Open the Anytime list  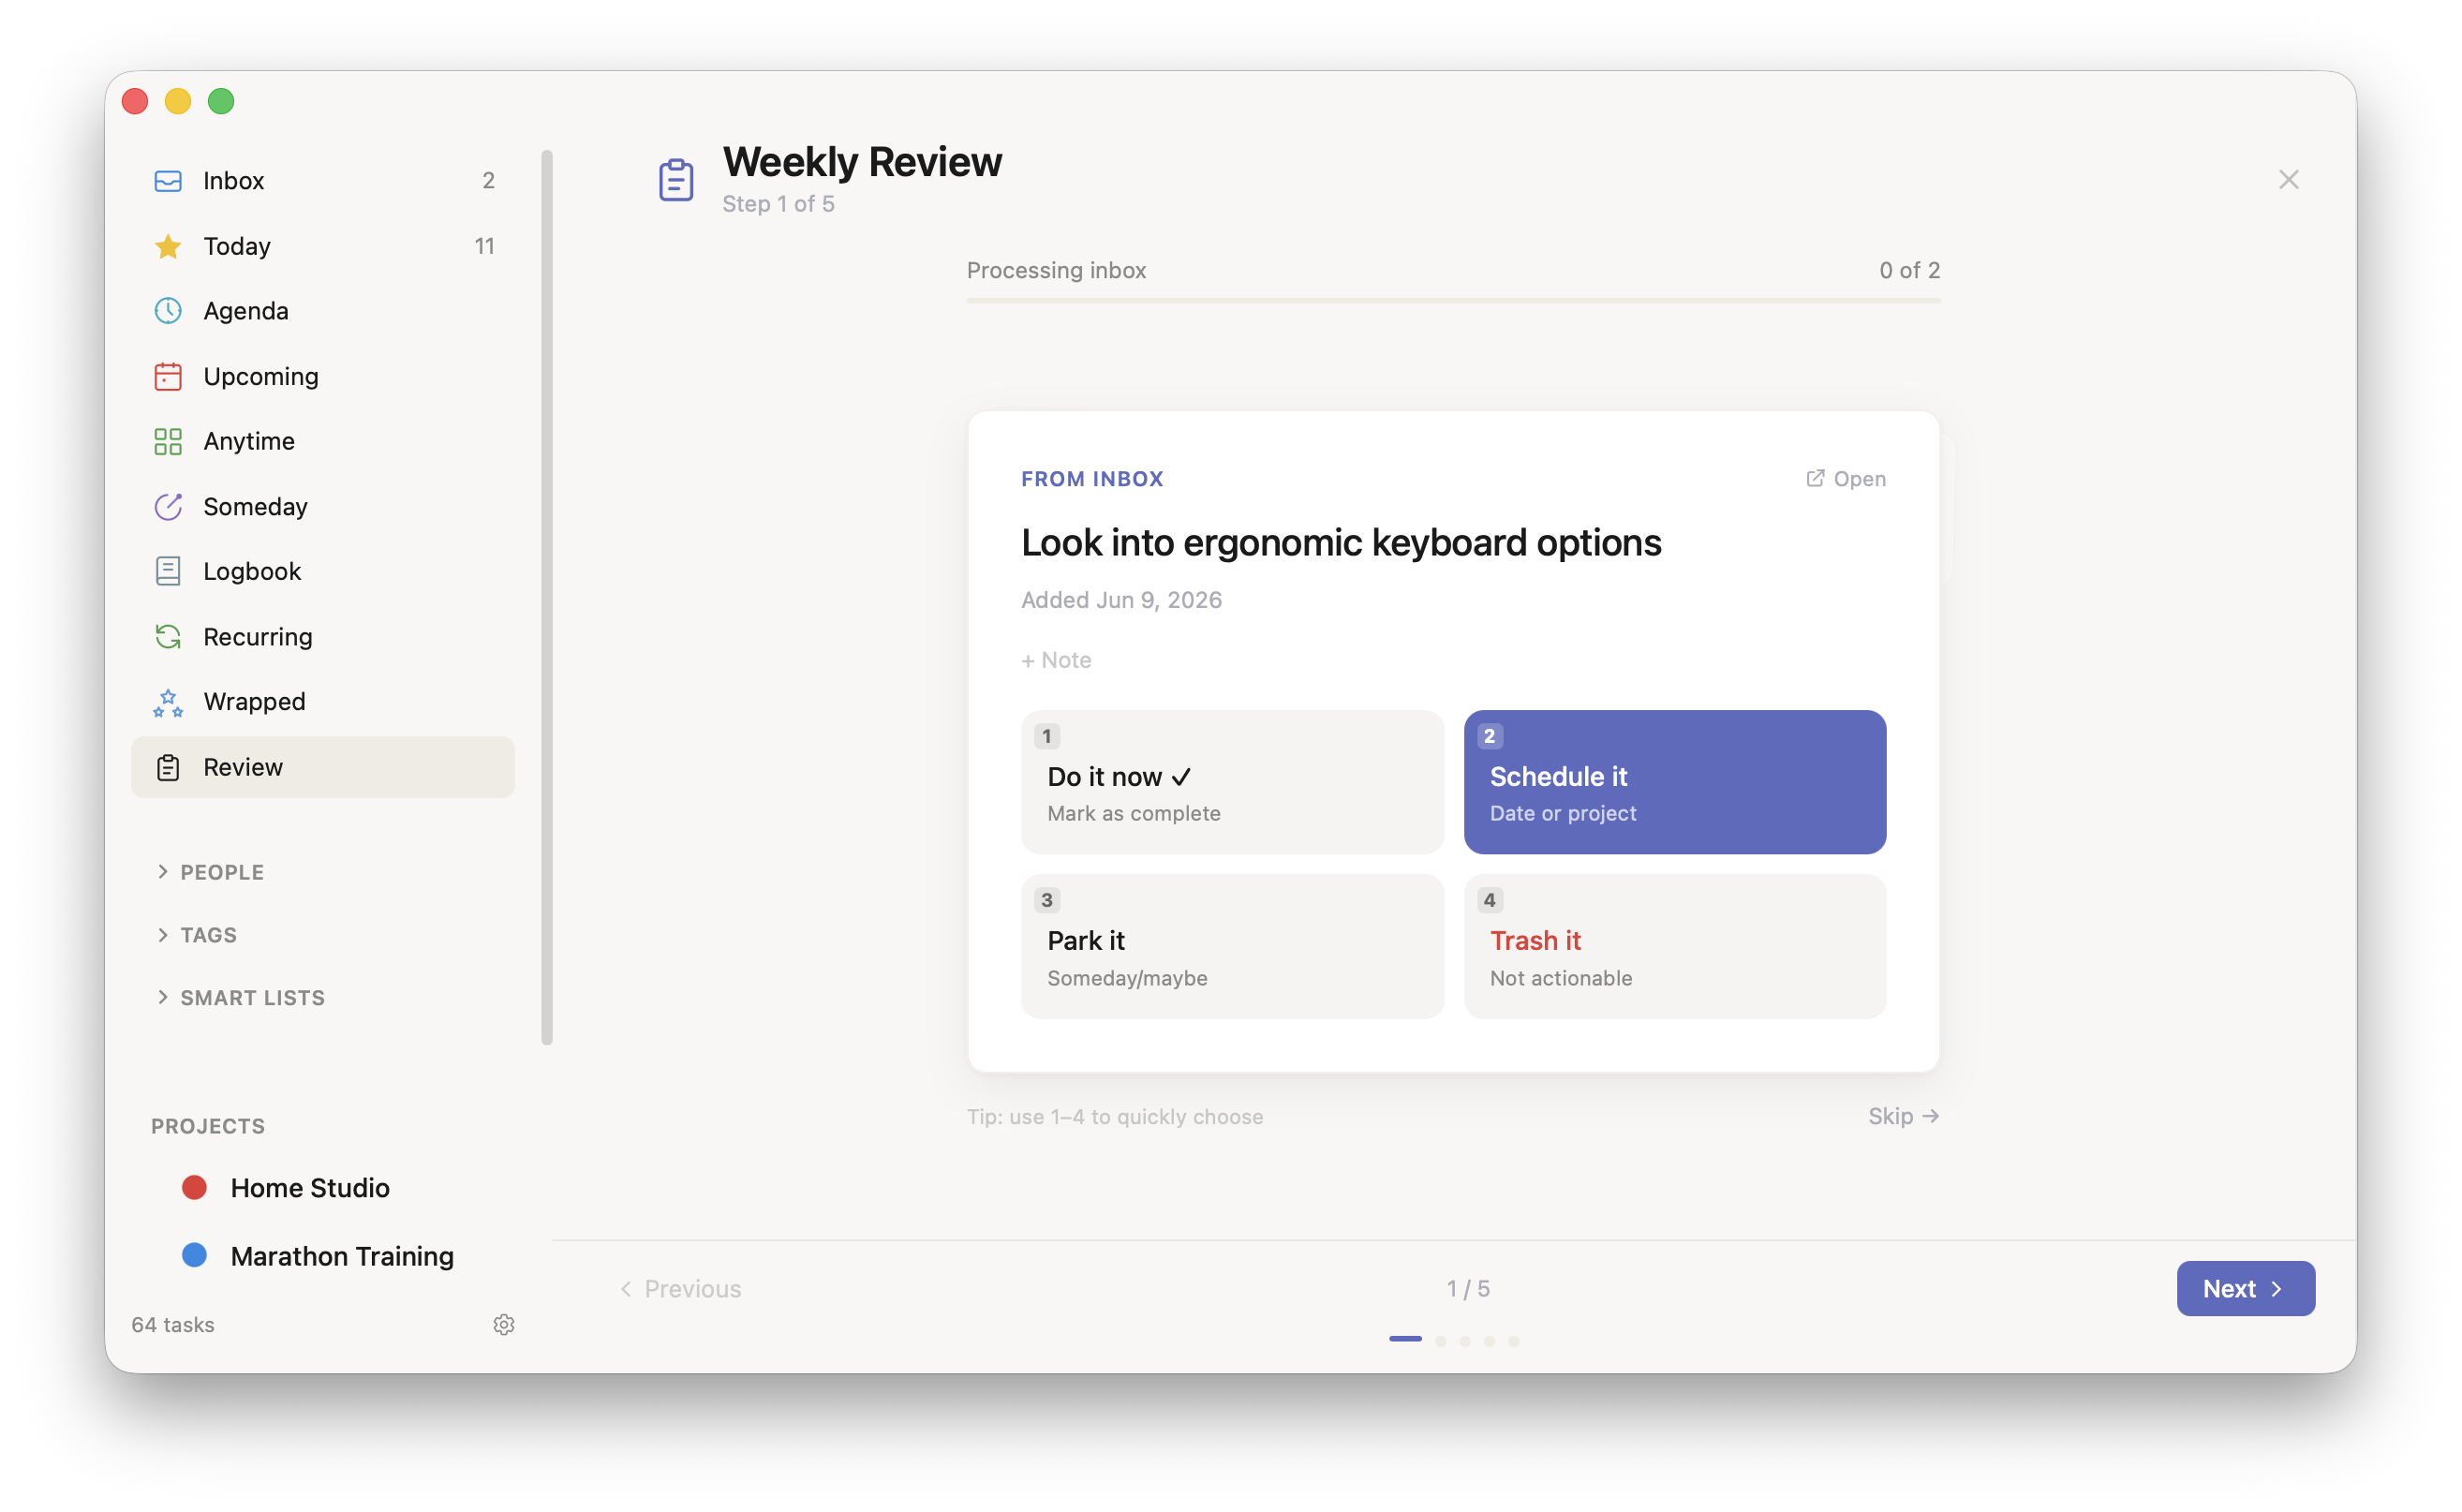323,441
